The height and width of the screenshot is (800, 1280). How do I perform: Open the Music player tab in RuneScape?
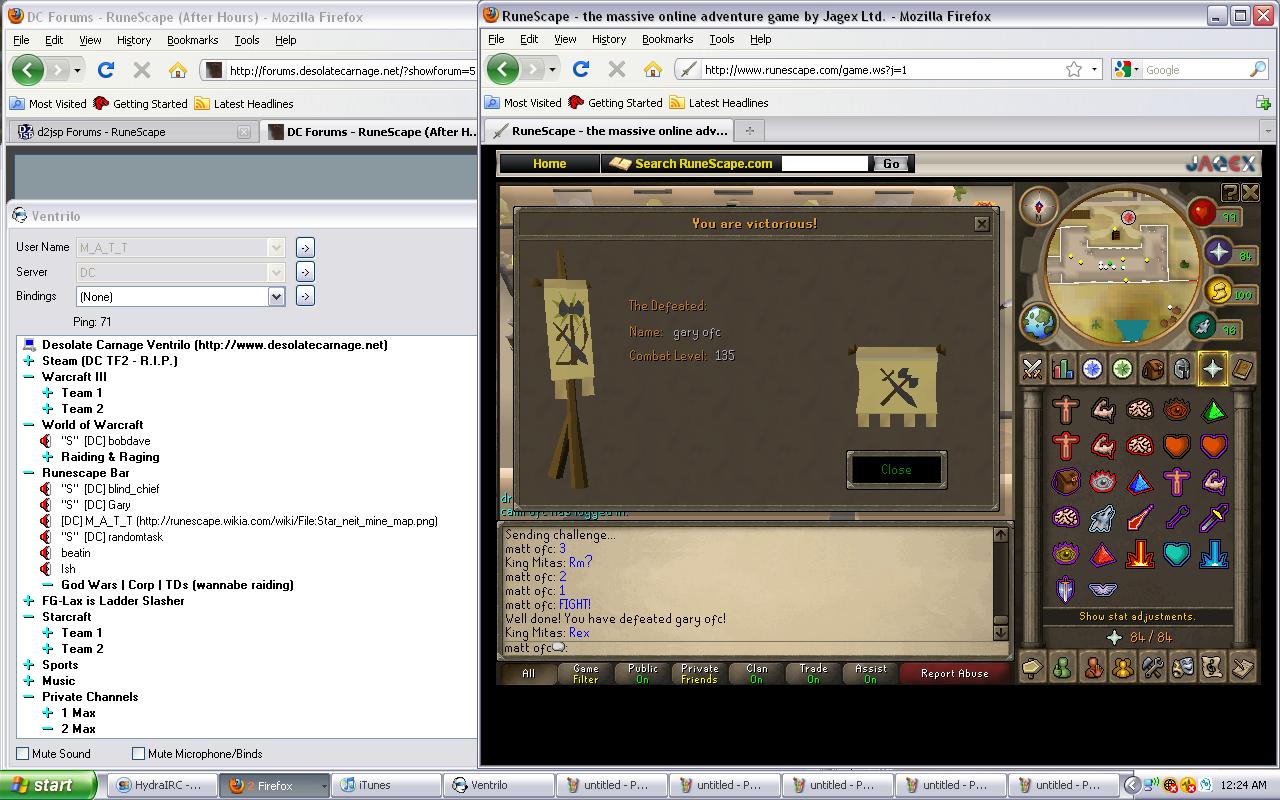1212,667
